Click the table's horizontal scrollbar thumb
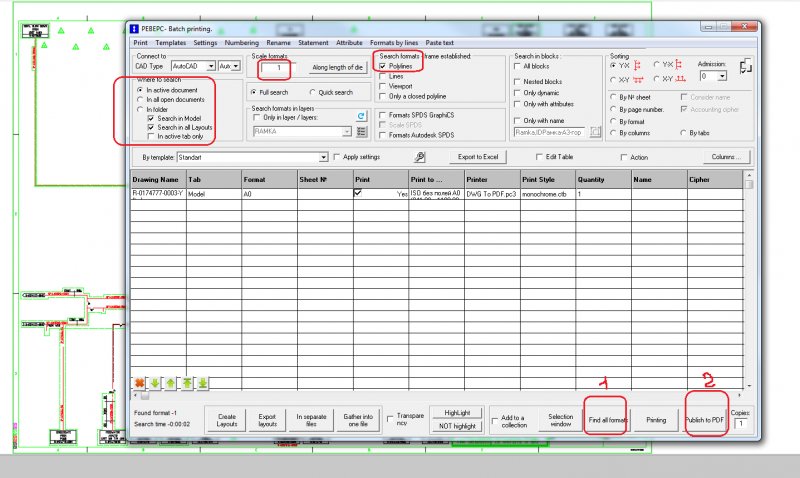This screenshot has height=478, width=800. click(x=145, y=395)
